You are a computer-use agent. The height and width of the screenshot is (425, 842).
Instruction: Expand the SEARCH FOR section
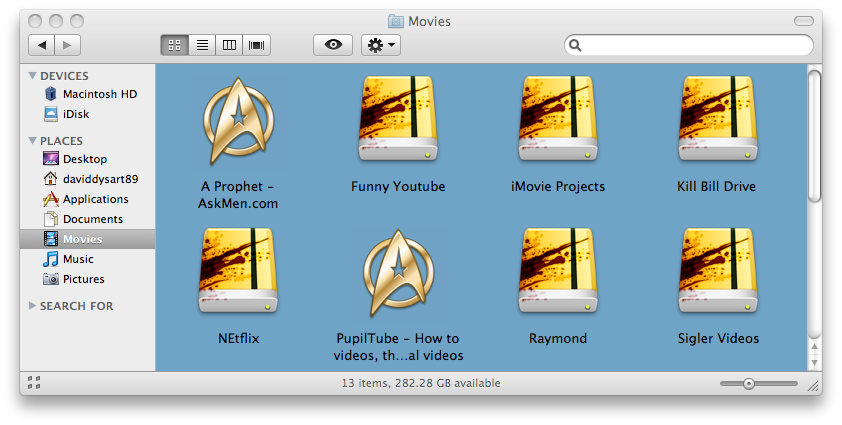tap(32, 306)
